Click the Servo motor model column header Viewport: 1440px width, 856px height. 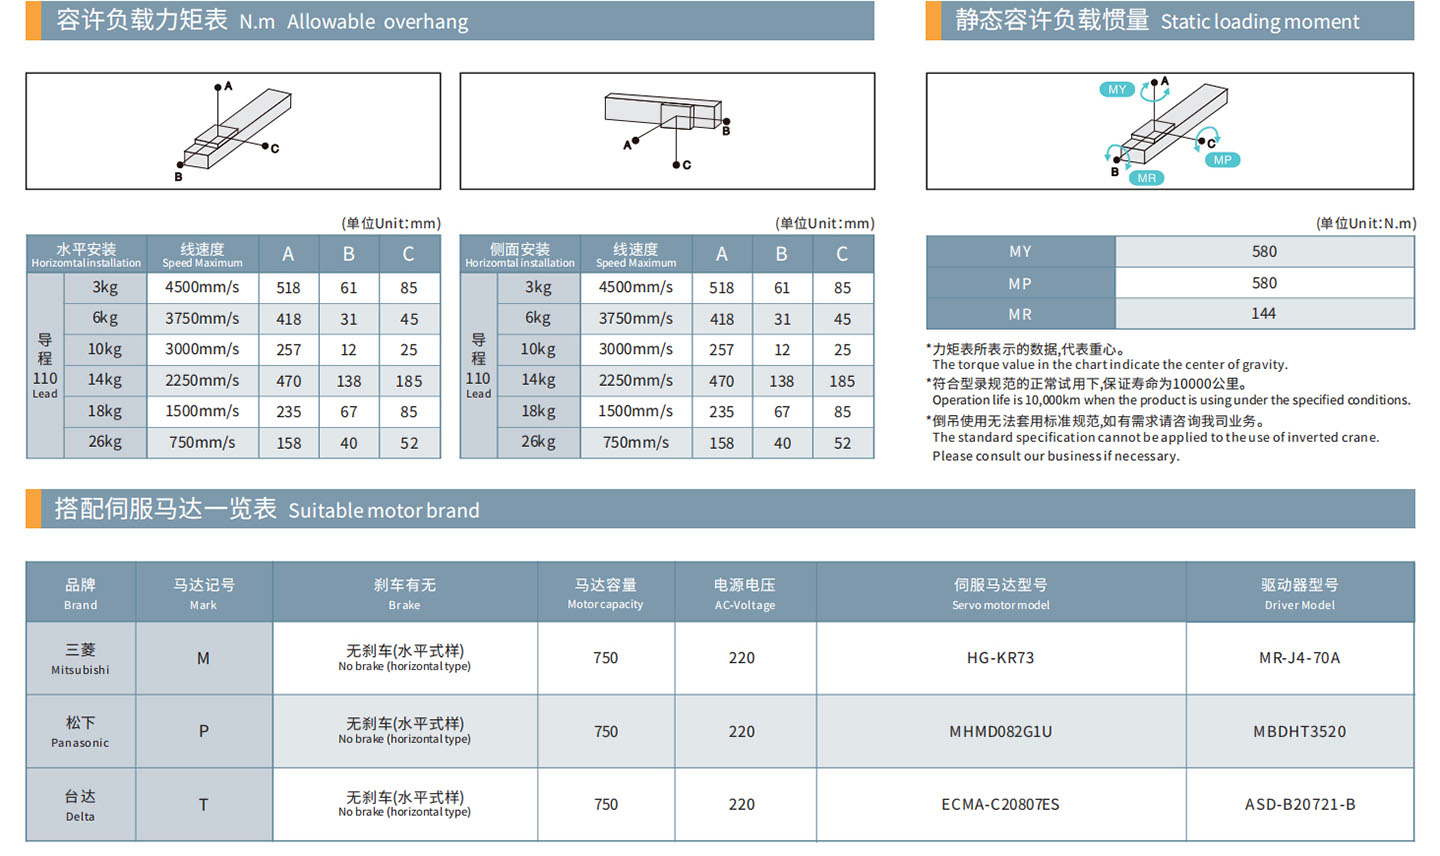(x=1000, y=593)
